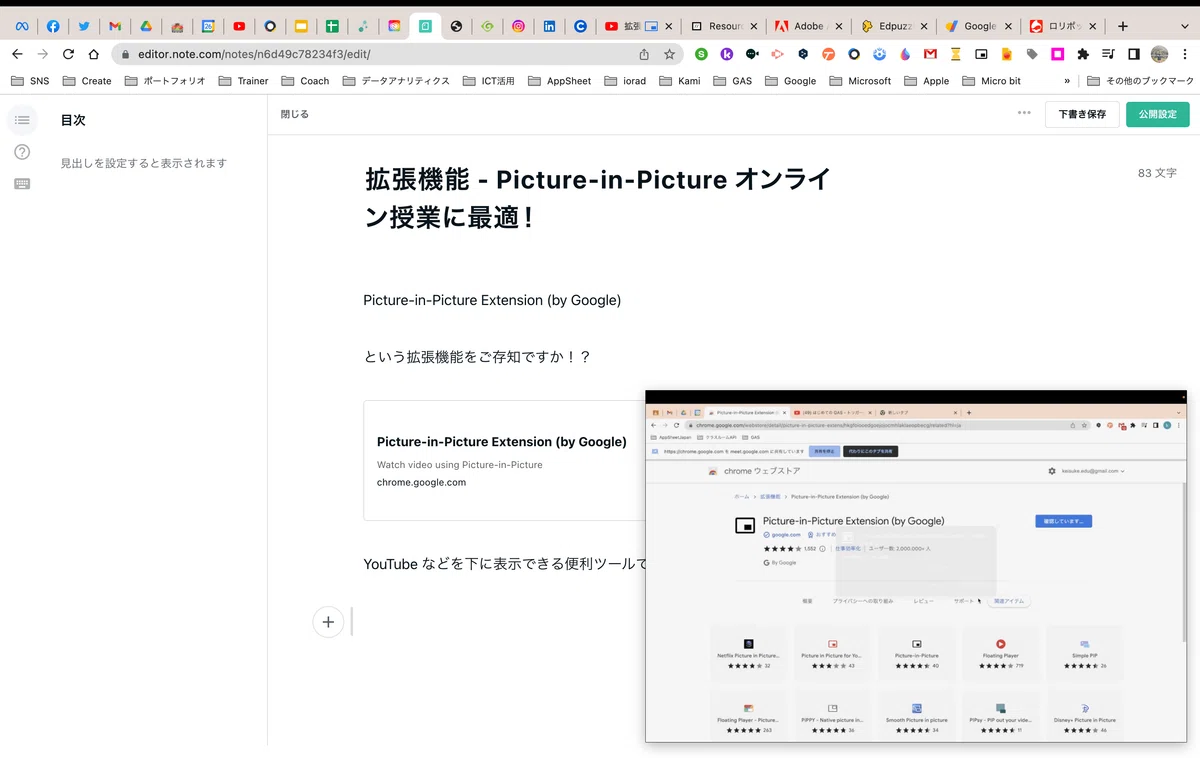The width and height of the screenshot is (1200, 758).
Task: Open the Google Sheets pinned tab
Action: 332,26
